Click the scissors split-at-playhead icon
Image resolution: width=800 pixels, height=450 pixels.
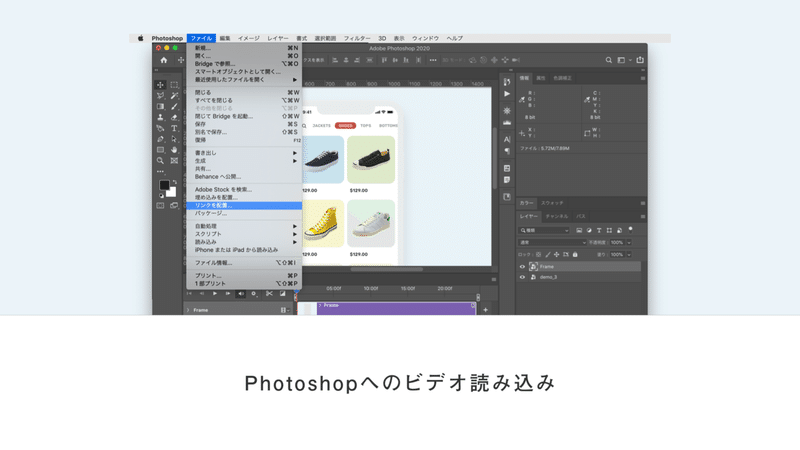pos(269,293)
